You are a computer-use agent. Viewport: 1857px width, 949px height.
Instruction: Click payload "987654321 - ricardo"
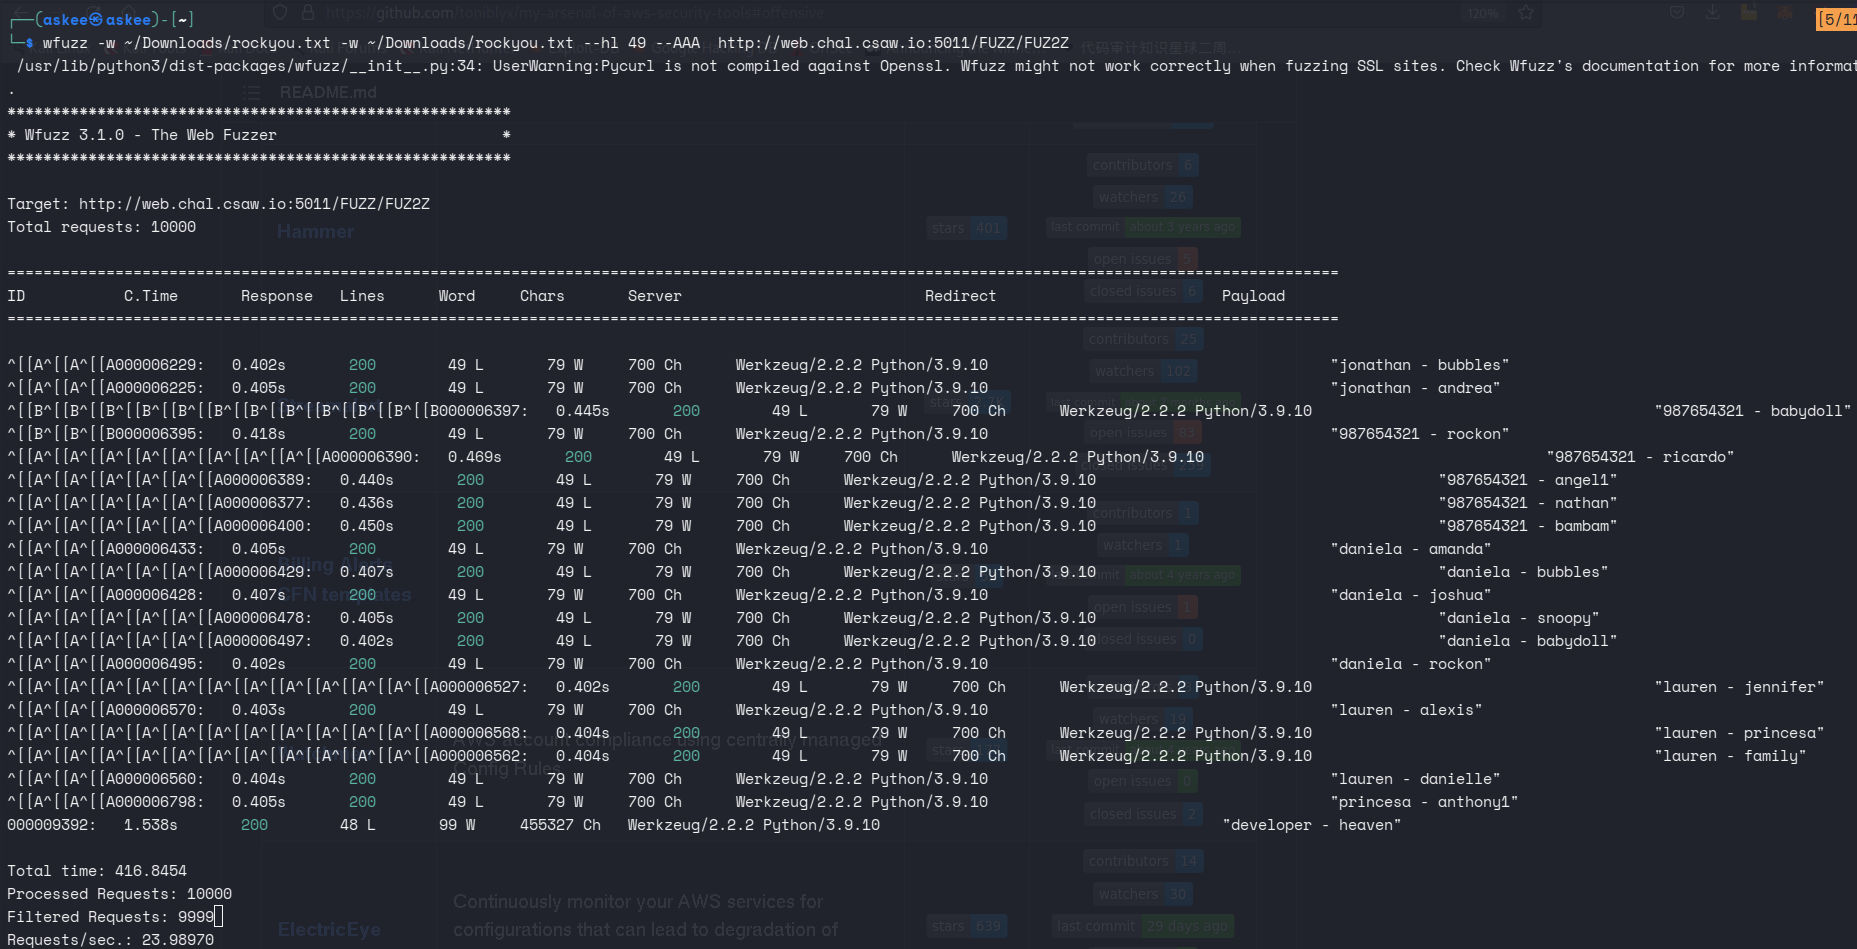[1640, 457]
